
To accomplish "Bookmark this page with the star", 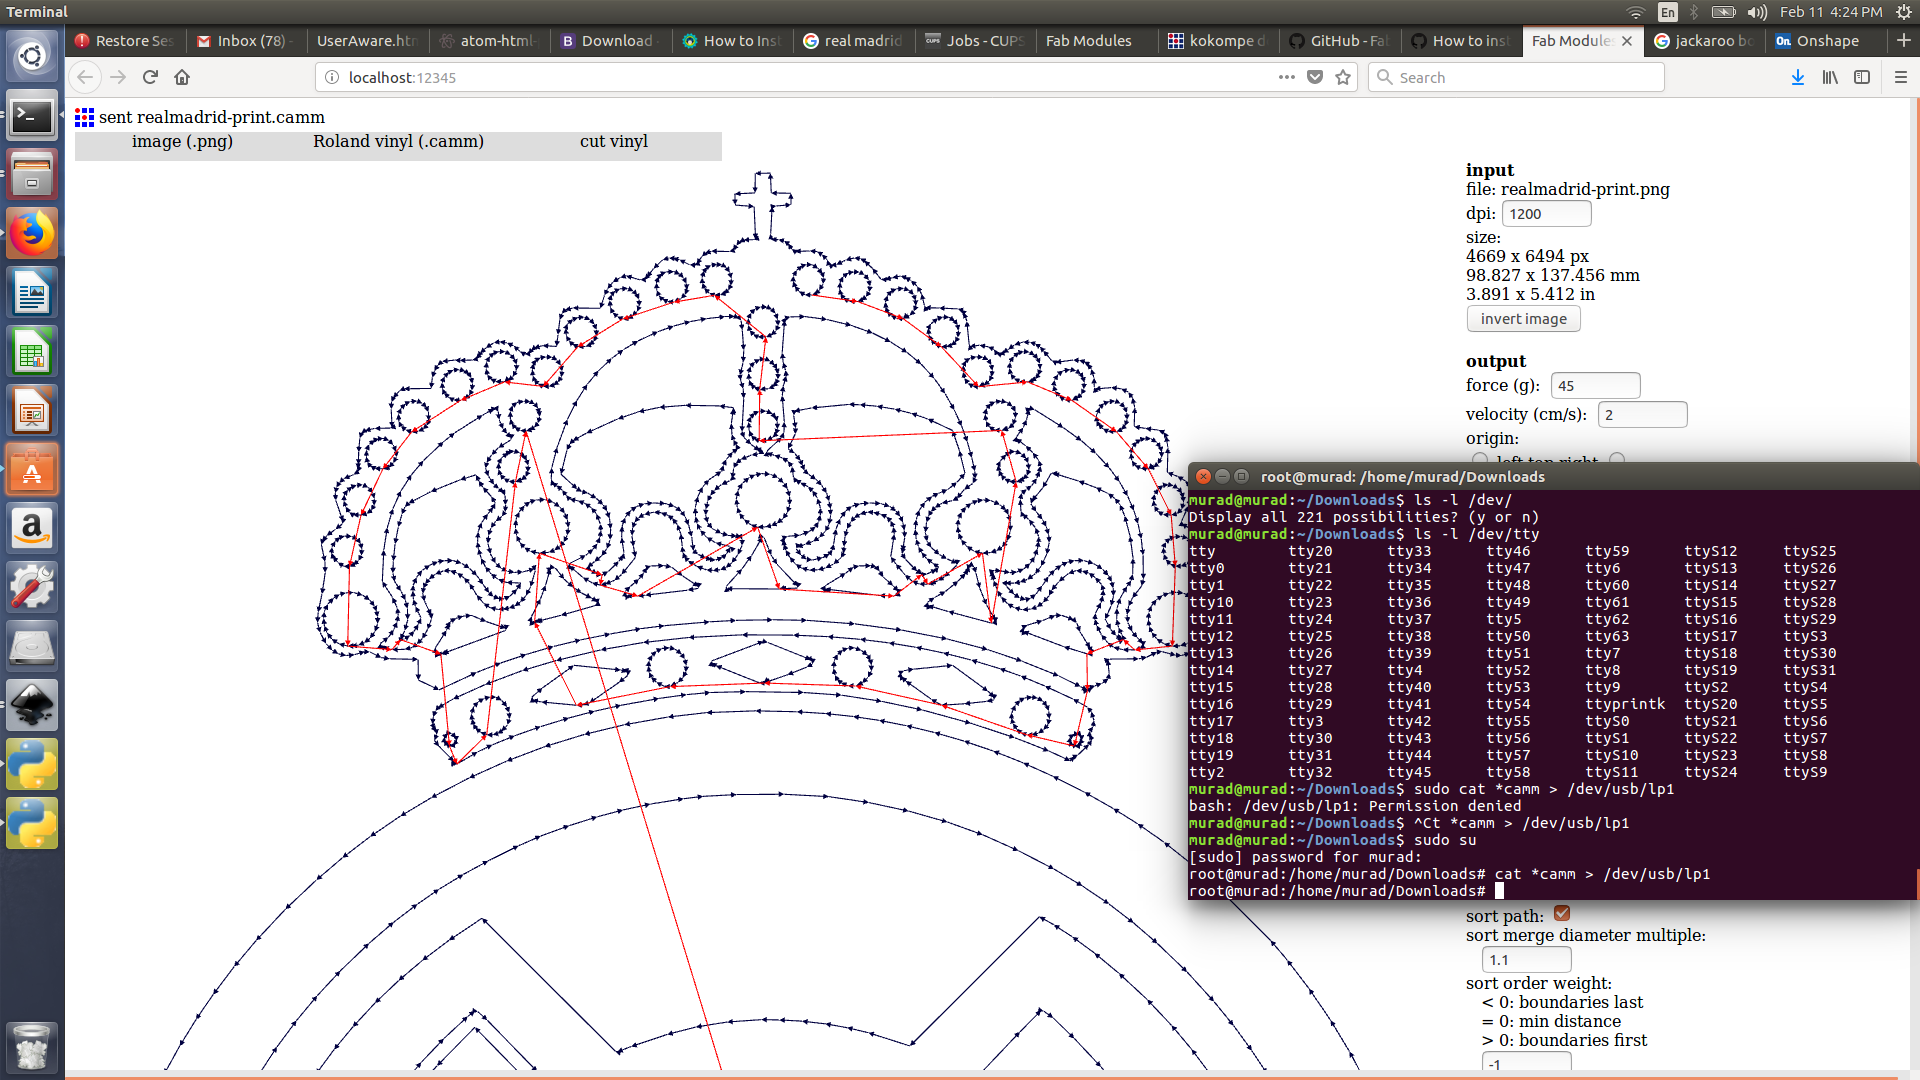I will point(1343,77).
